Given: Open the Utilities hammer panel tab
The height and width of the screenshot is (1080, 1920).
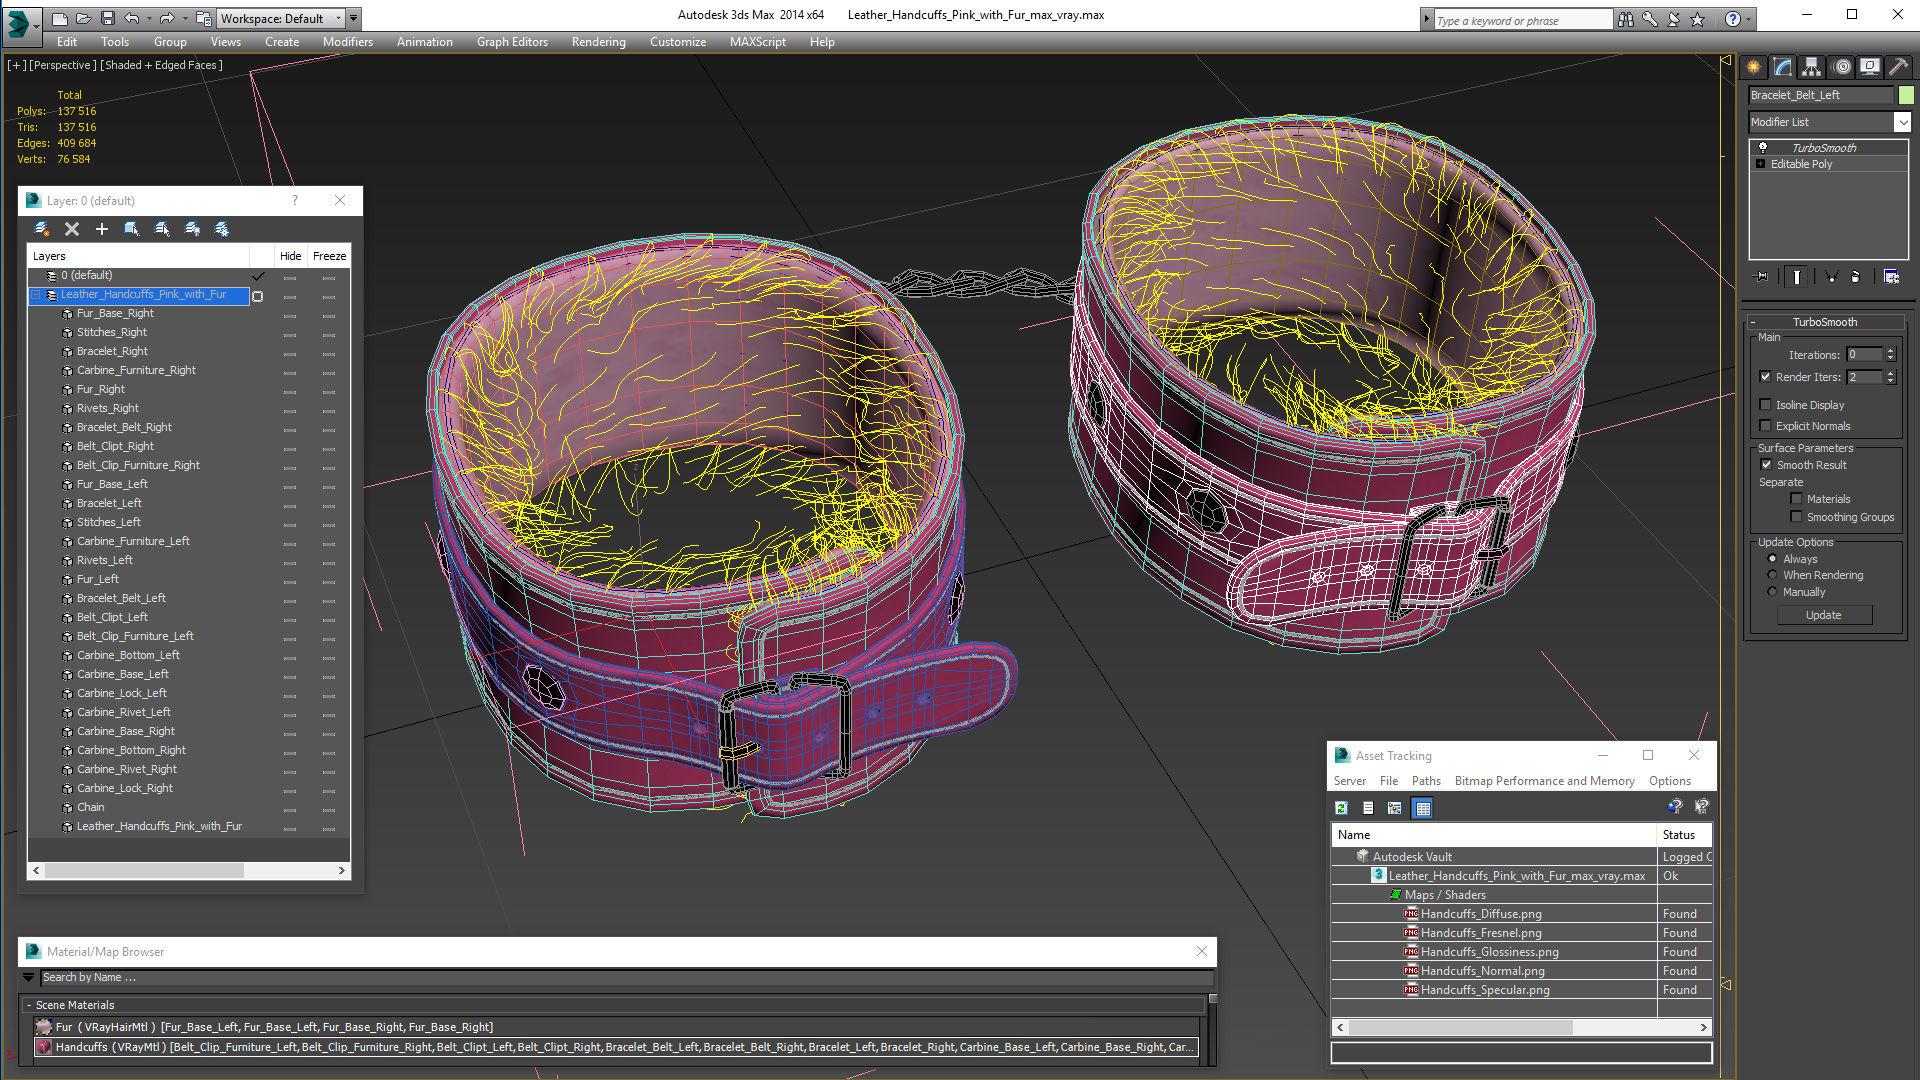Looking at the screenshot, I should [x=1899, y=67].
